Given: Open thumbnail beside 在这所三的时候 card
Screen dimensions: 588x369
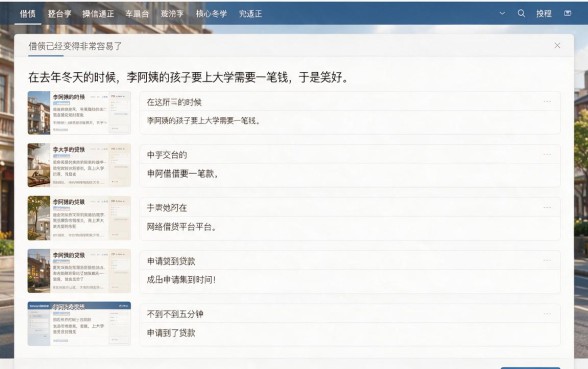Looking at the screenshot, I should pyautogui.click(x=79, y=112).
